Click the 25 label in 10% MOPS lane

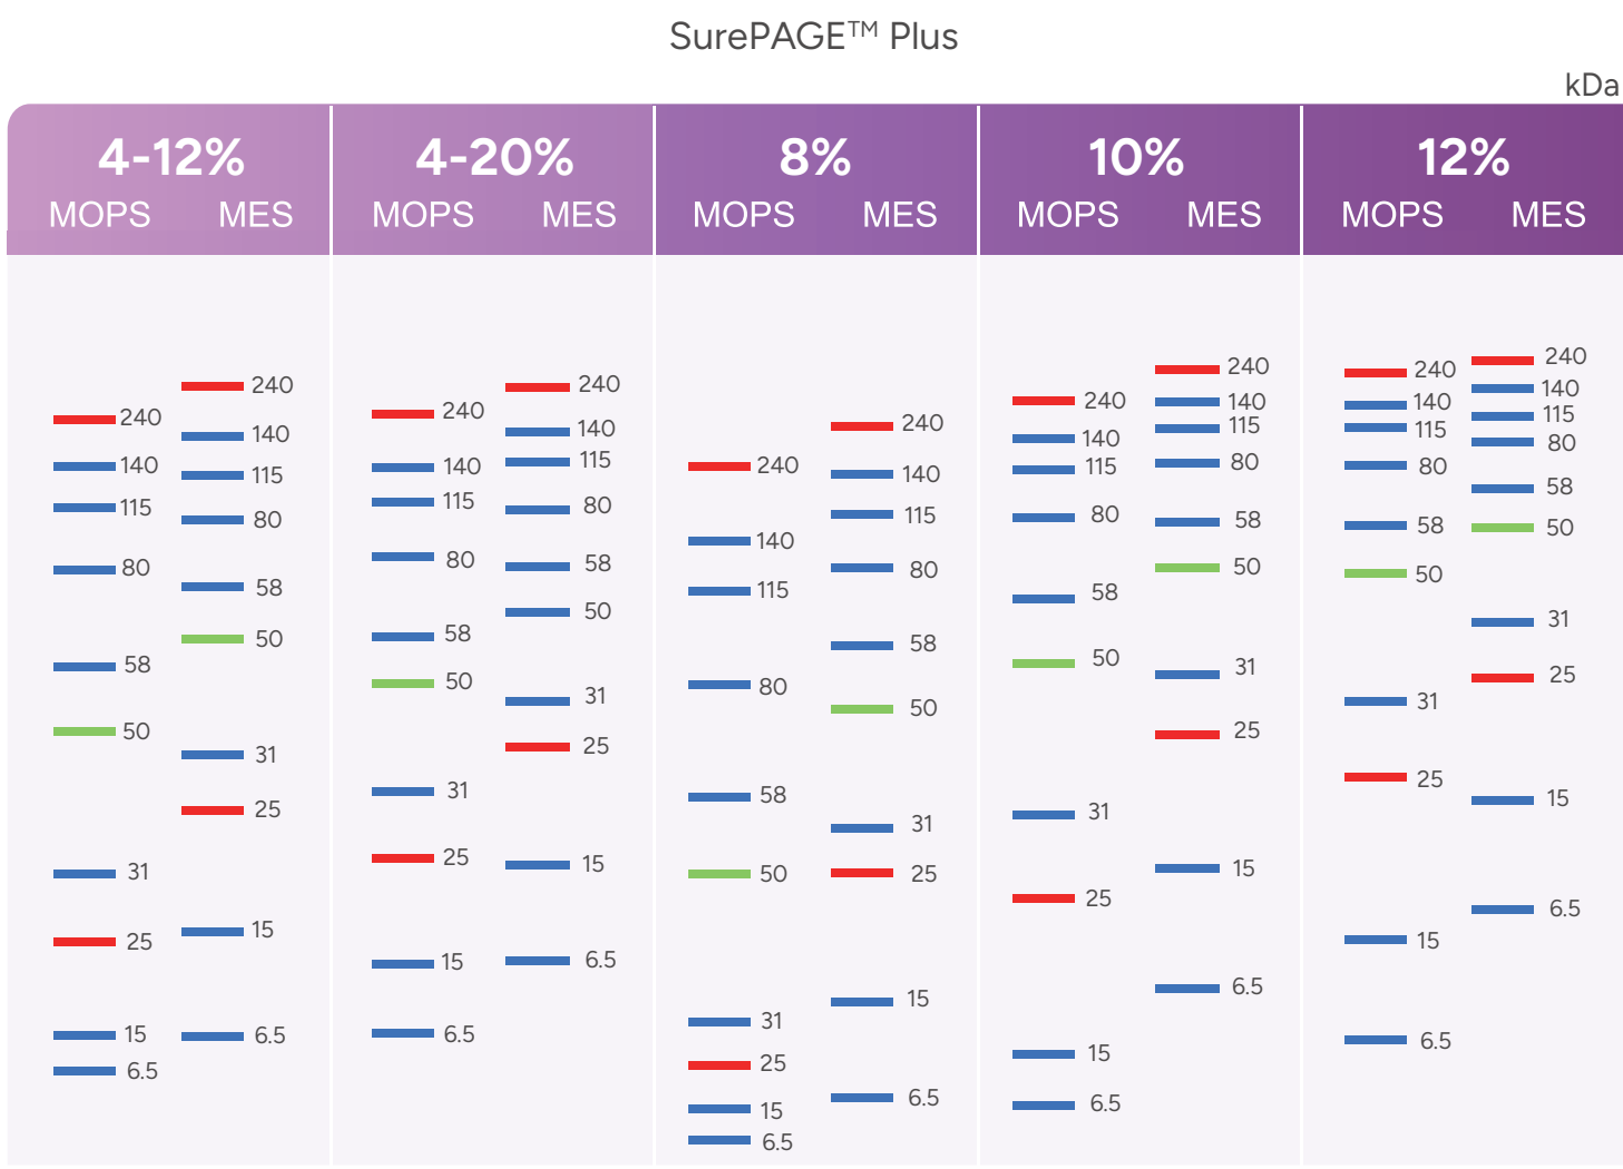tap(1098, 898)
